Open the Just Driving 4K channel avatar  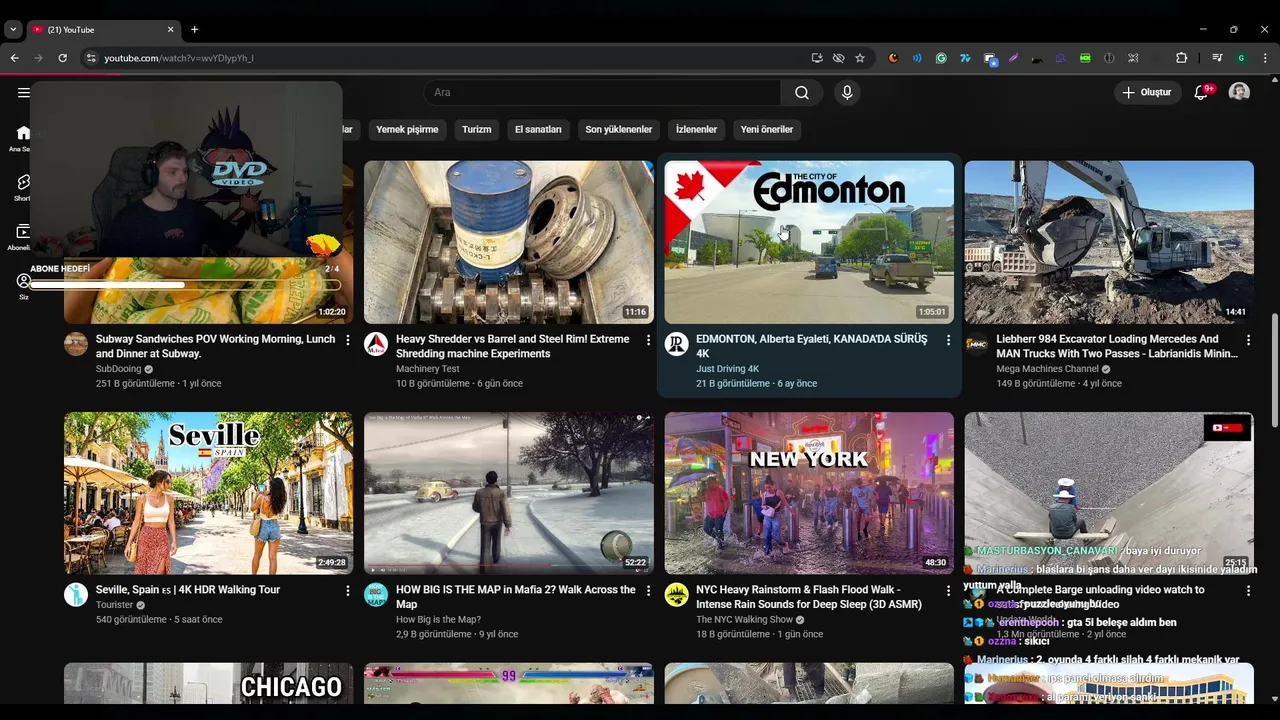[x=676, y=344]
